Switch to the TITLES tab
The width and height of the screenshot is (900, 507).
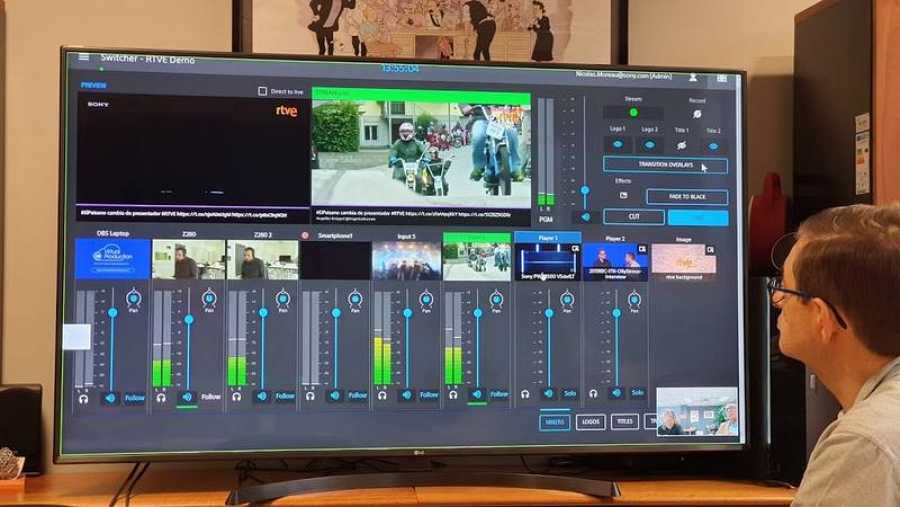click(625, 421)
